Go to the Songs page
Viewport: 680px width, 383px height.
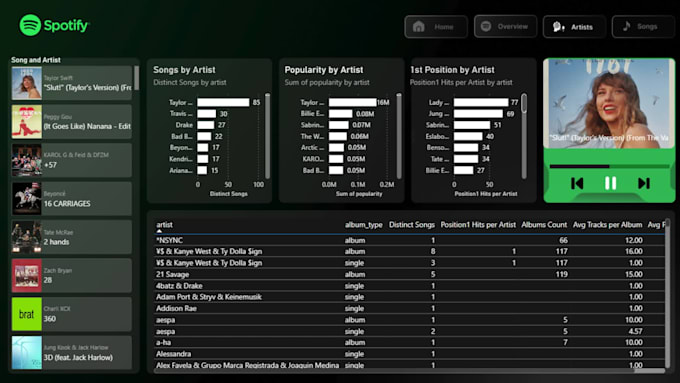[x=643, y=26]
